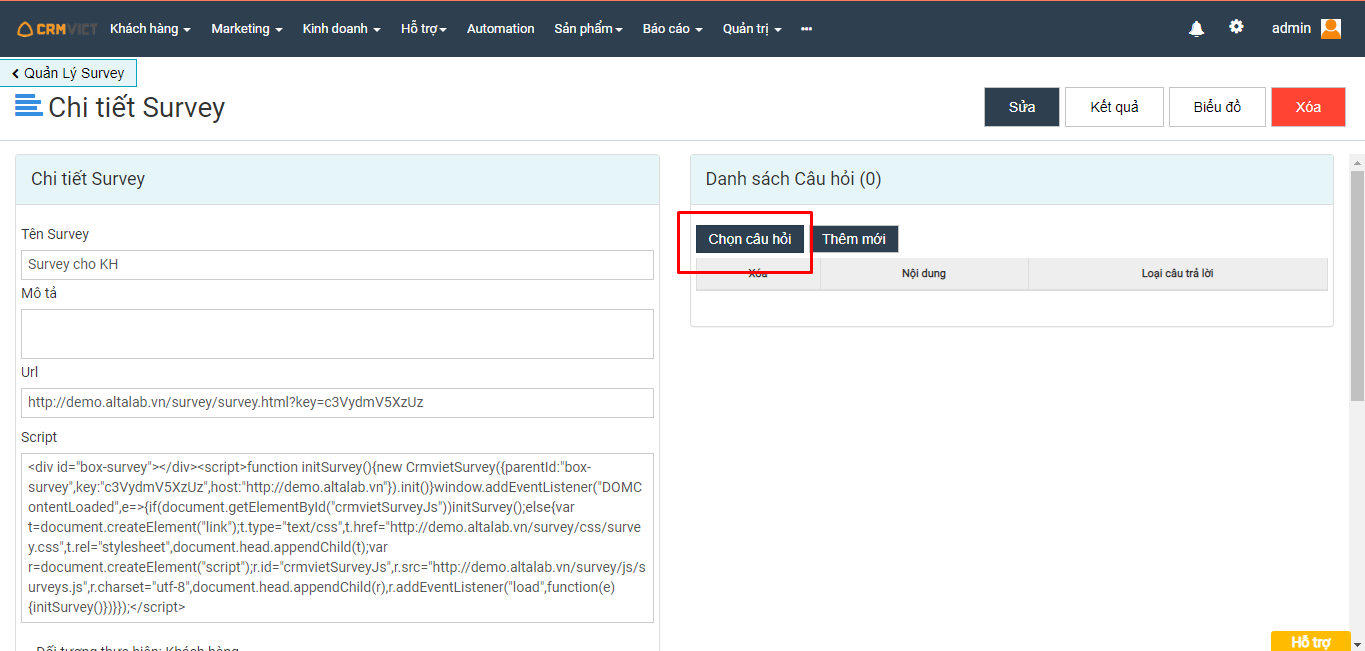Screen dimensions: 1365x651
Task: Expand the Kinh doanh dropdown menu
Action: point(342,29)
